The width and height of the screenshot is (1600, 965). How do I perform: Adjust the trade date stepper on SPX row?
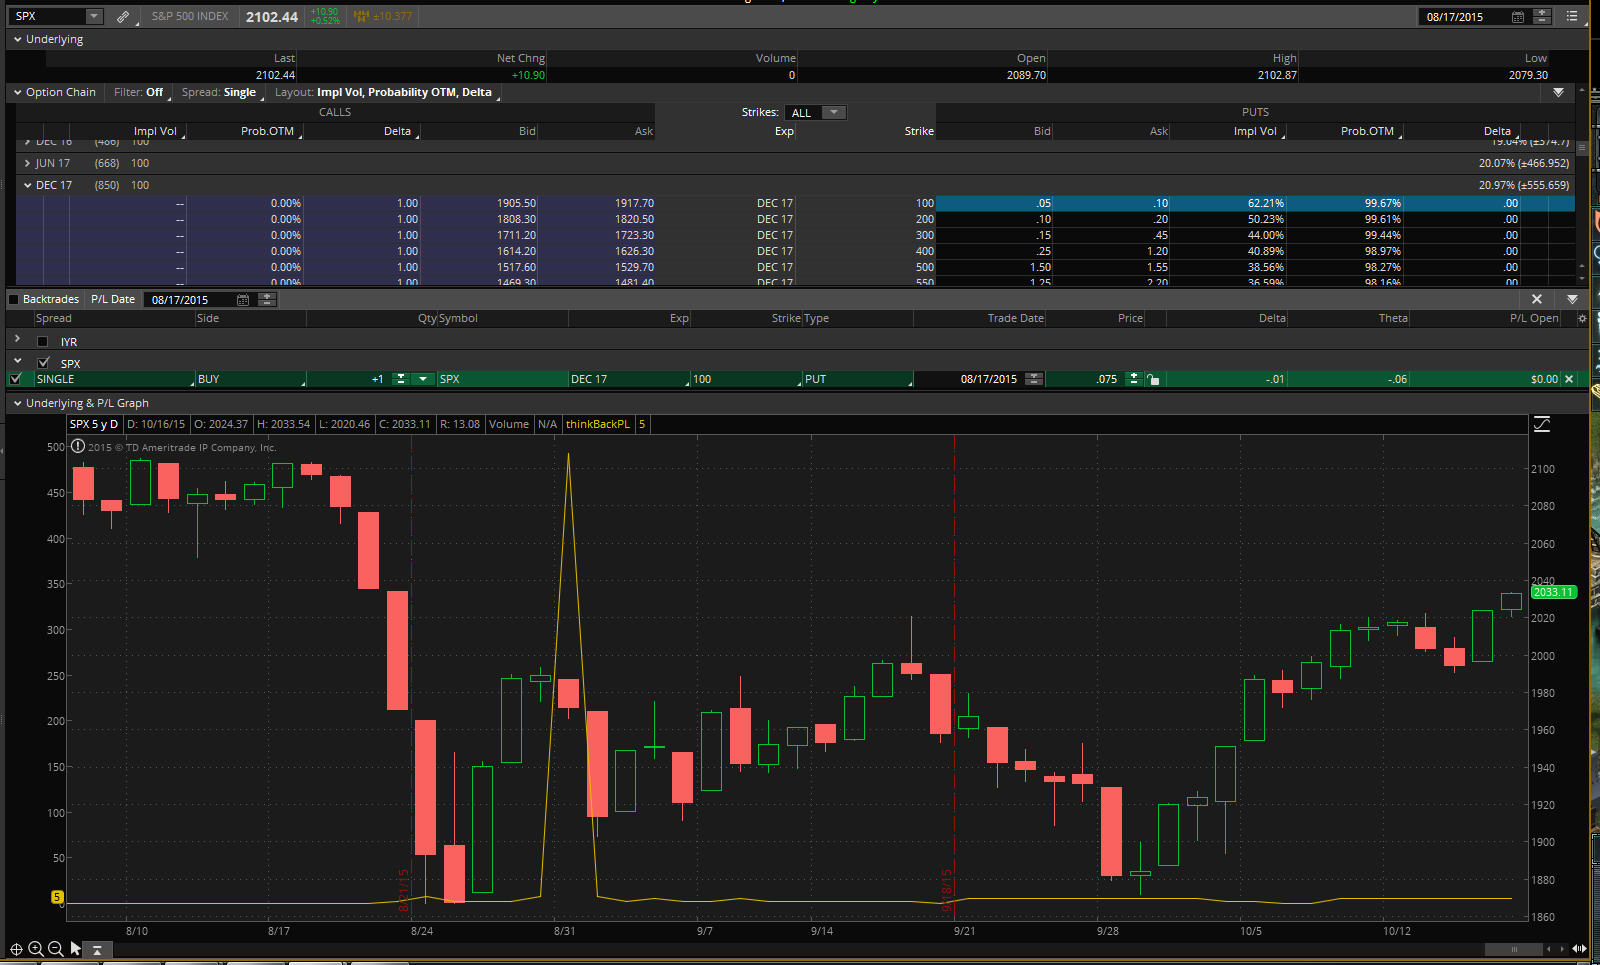coord(1034,379)
